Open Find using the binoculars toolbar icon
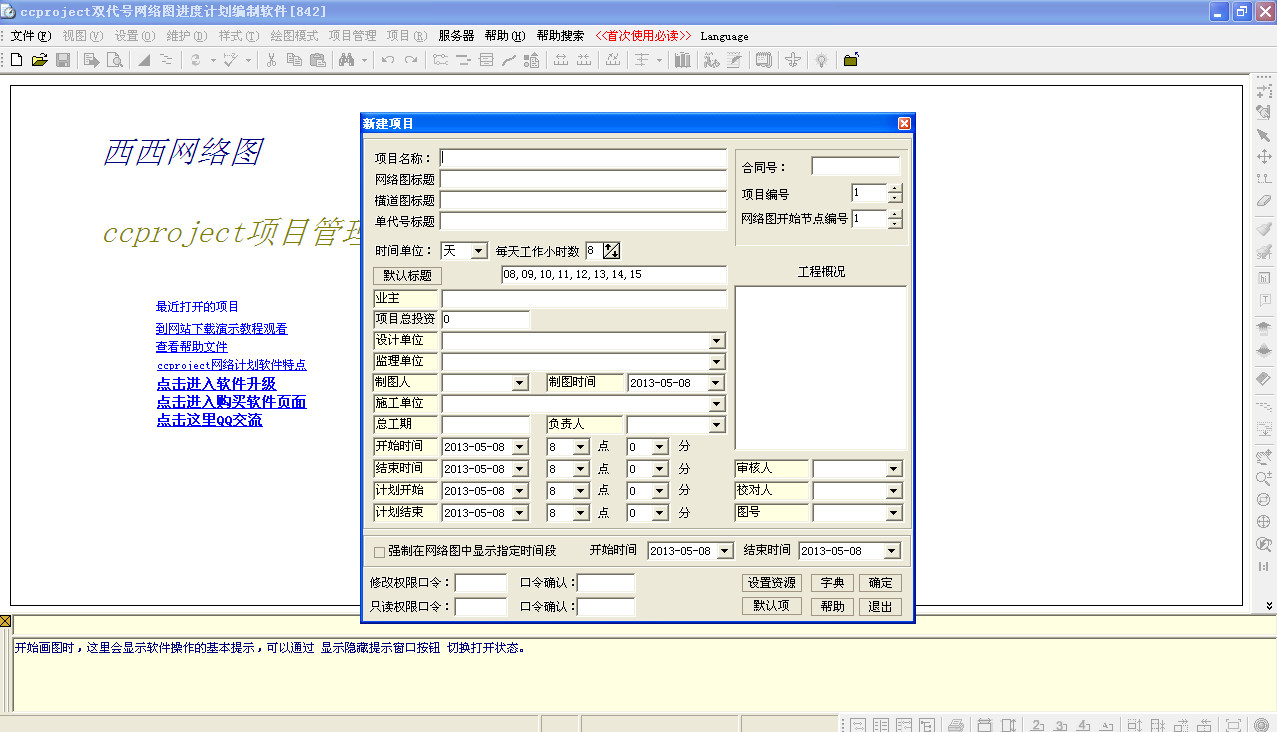Image resolution: width=1277 pixels, height=732 pixels. pos(346,60)
